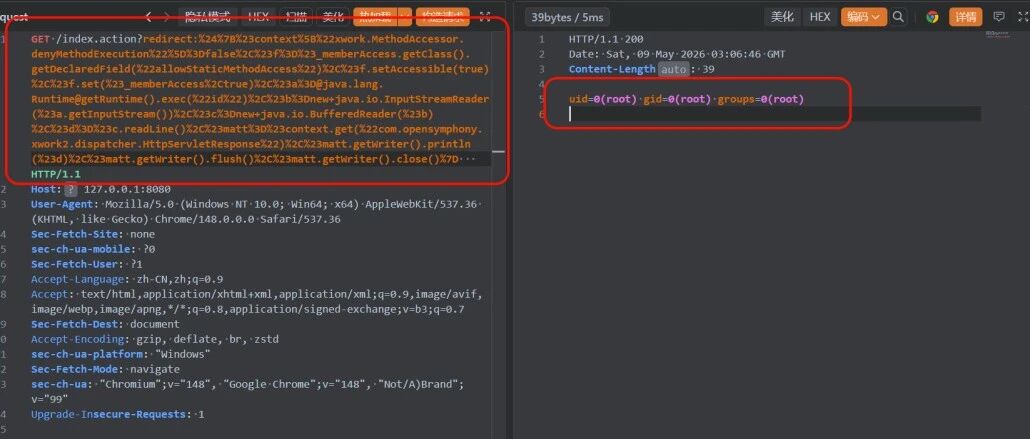
Task: Click the HTTP/1.1 200 status line
Action: pyautogui.click(x=606, y=39)
